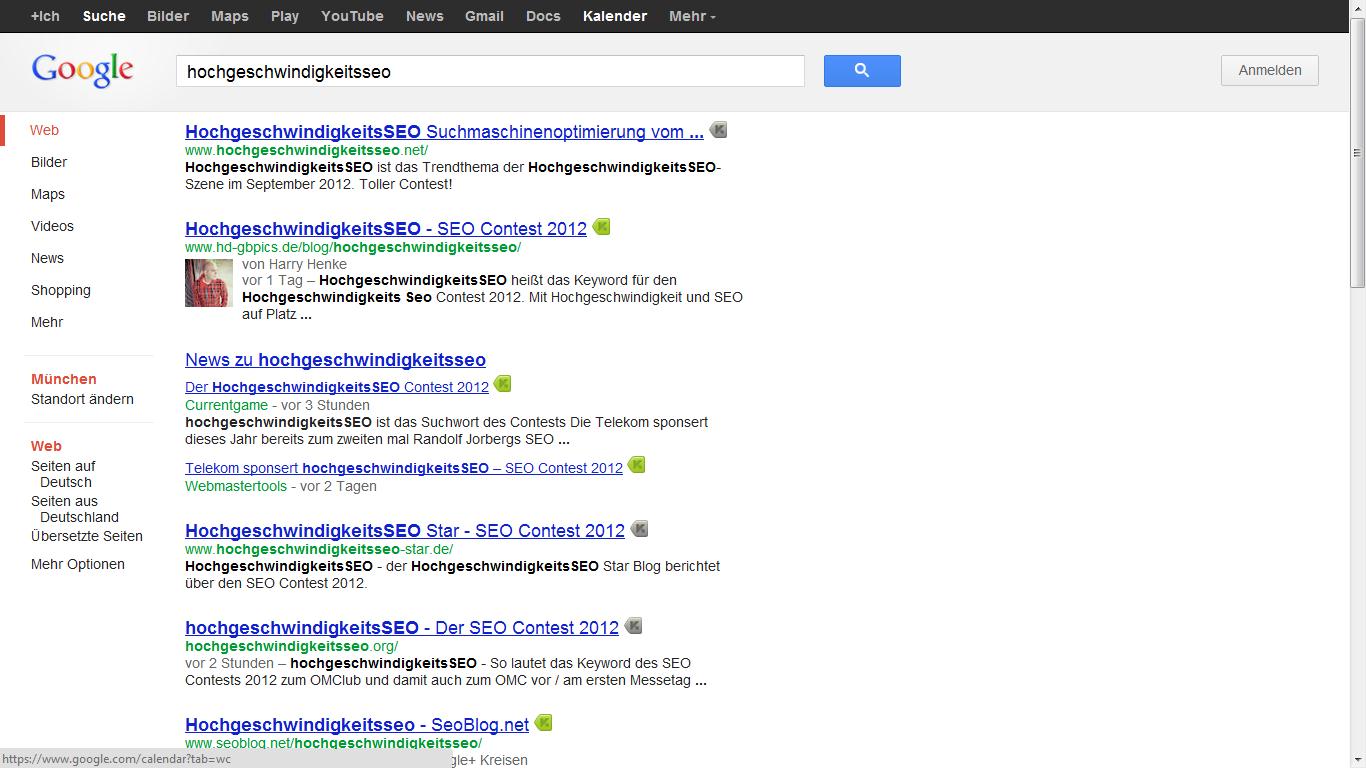Click green tag icon beside Currentgame news
1366x768 pixels.
pos(502,384)
